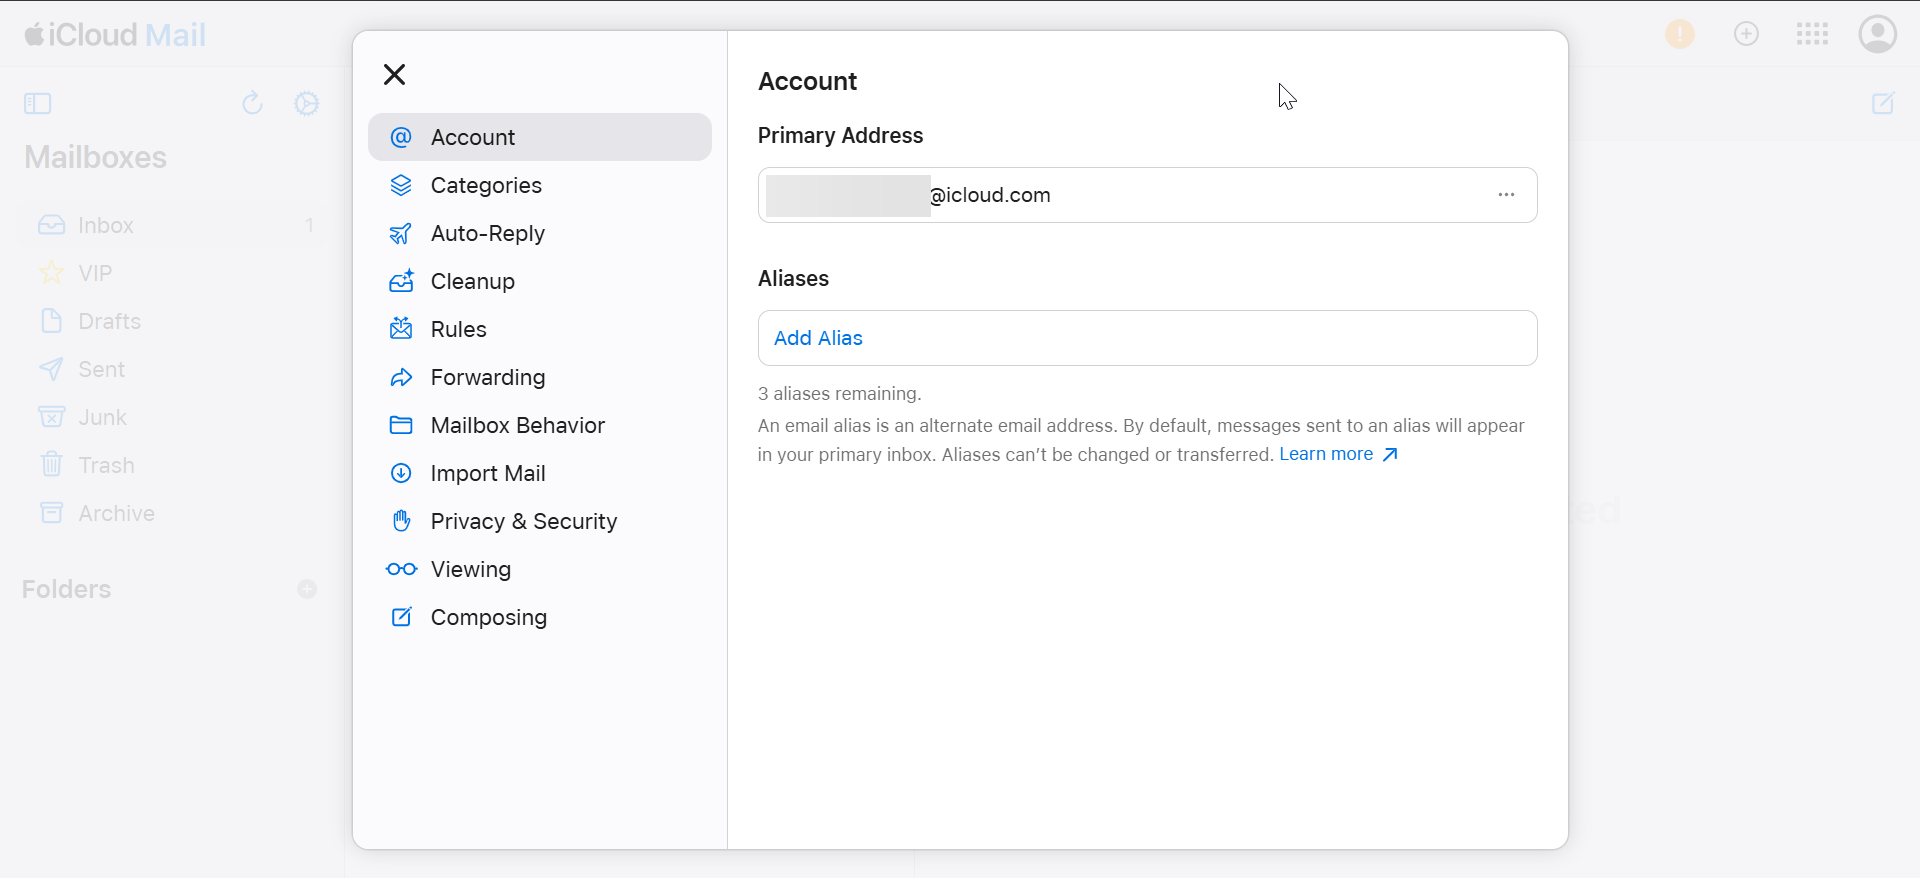Select the Mailbox Behavior folder icon

point(401,426)
